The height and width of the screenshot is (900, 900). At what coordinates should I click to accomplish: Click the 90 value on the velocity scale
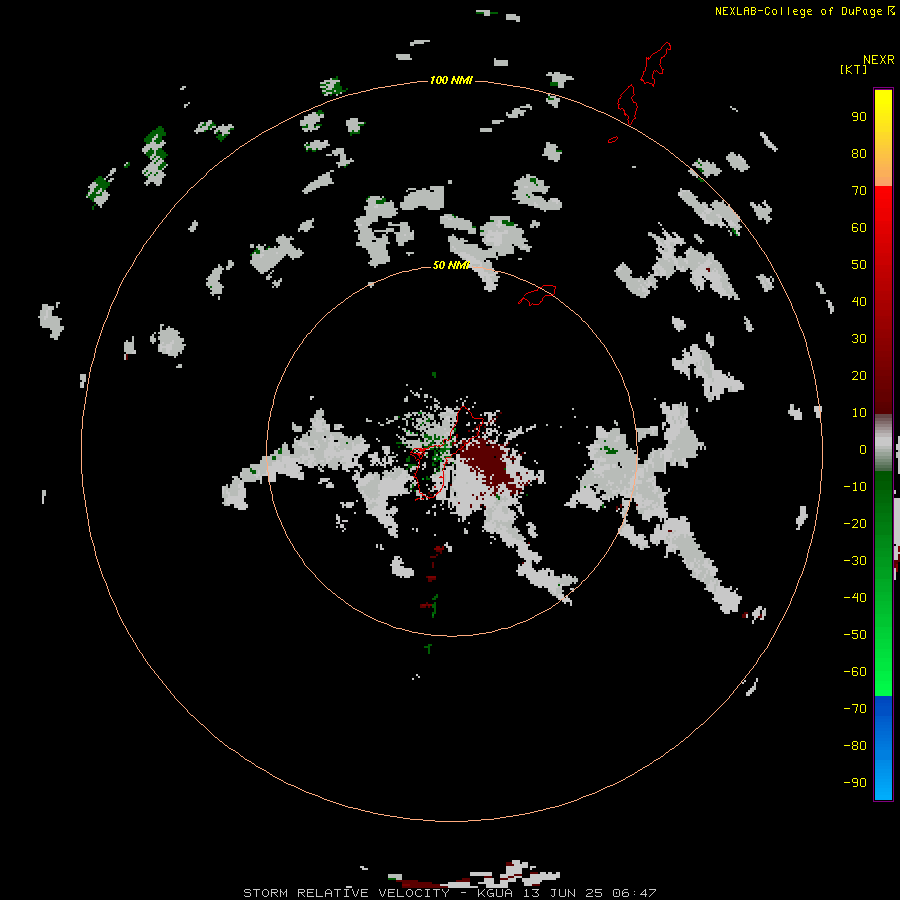pyautogui.click(x=859, y=117)
